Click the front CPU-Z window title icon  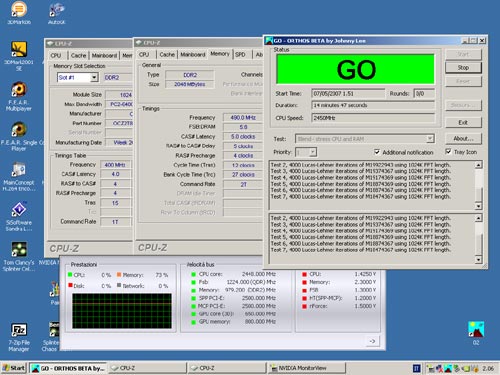pos(139,43)
